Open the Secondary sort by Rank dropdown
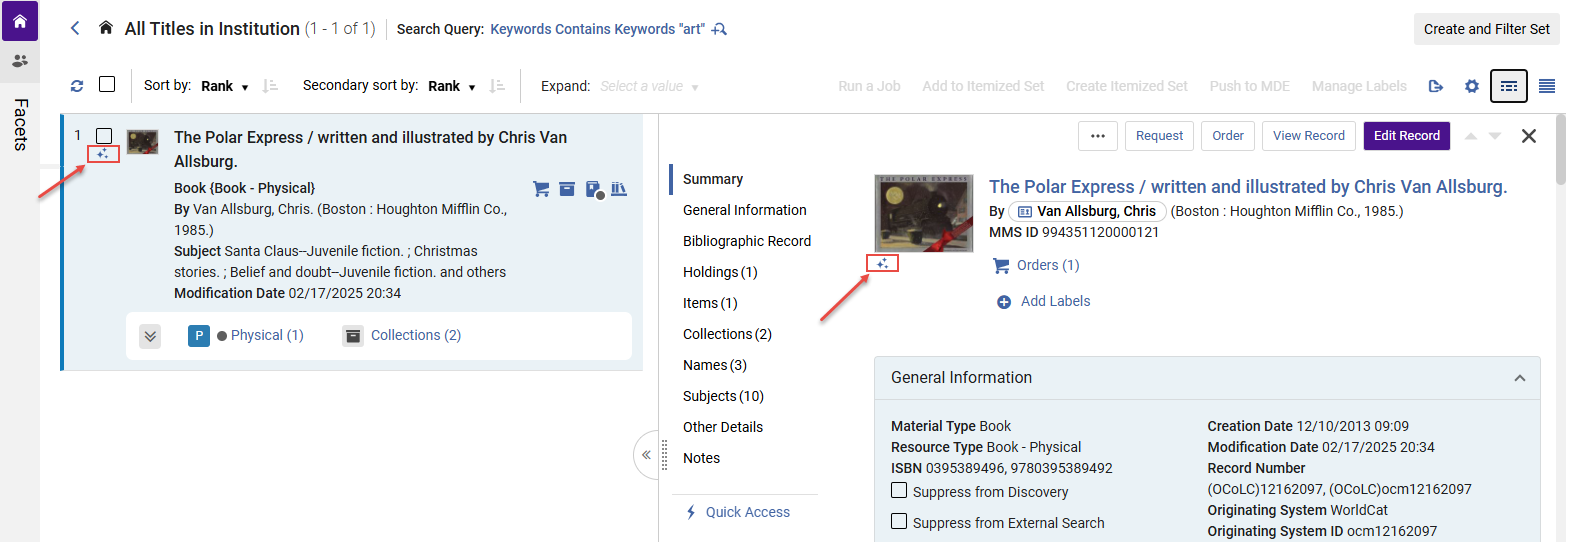 pos(452,86)
